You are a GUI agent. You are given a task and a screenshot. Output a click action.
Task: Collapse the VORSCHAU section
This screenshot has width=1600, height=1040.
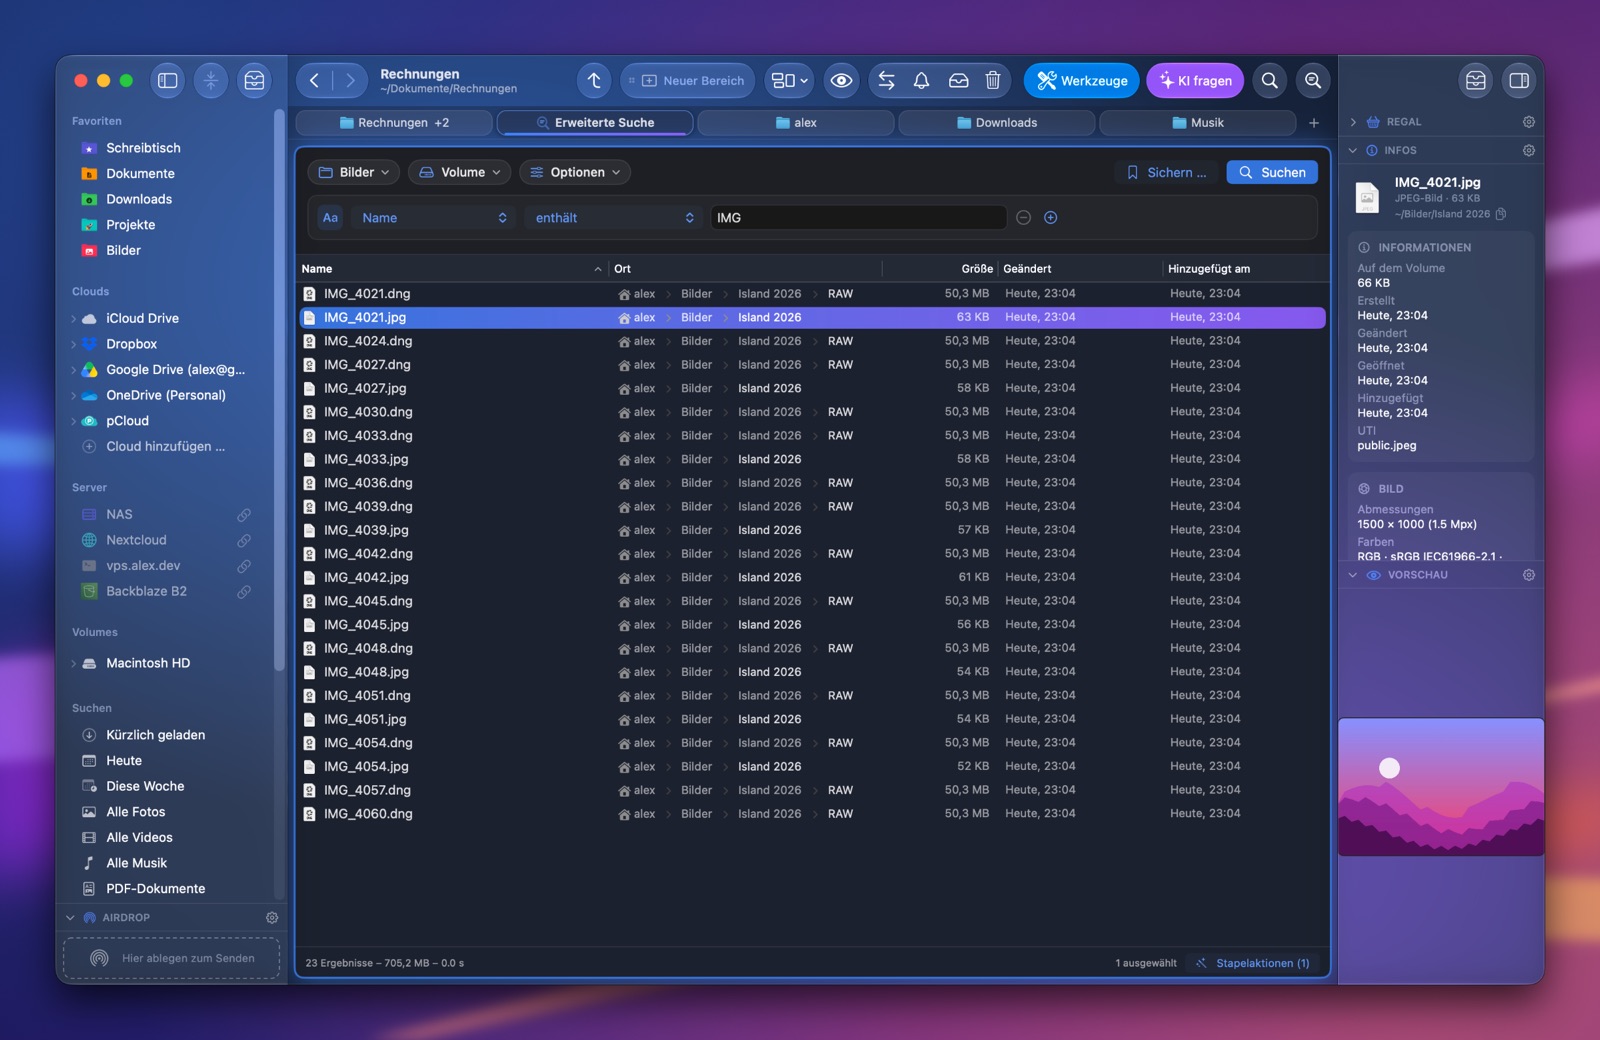1353,576
